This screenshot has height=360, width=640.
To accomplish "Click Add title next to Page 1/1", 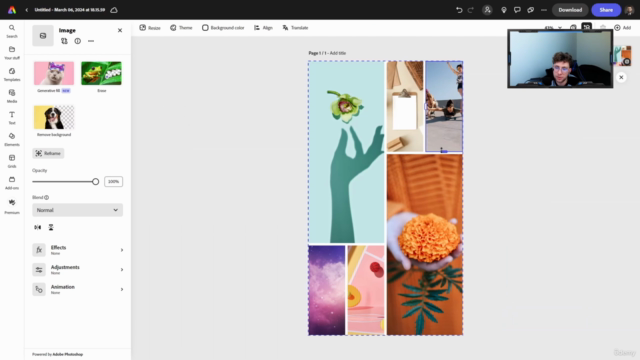I will [338, 53].
